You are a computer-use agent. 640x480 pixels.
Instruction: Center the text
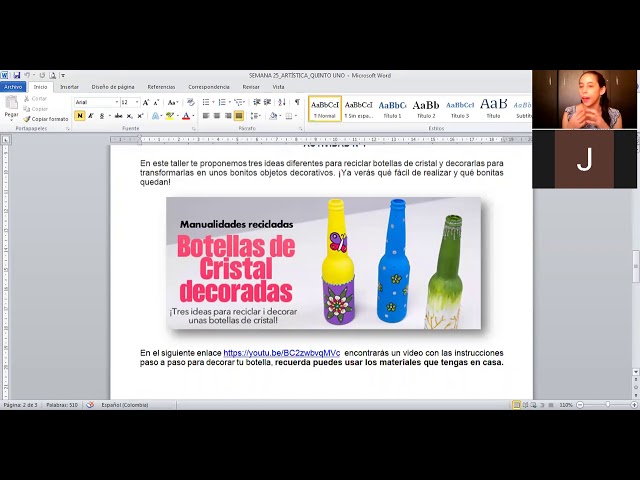pos(217,116)
